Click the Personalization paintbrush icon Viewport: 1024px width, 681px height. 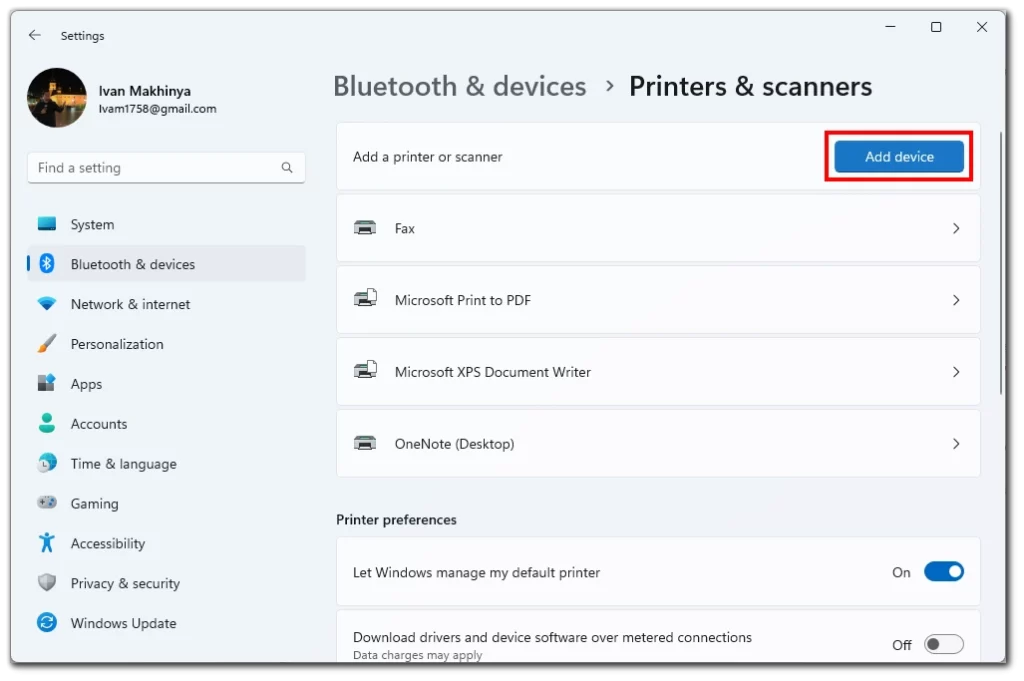click(47, 343)
